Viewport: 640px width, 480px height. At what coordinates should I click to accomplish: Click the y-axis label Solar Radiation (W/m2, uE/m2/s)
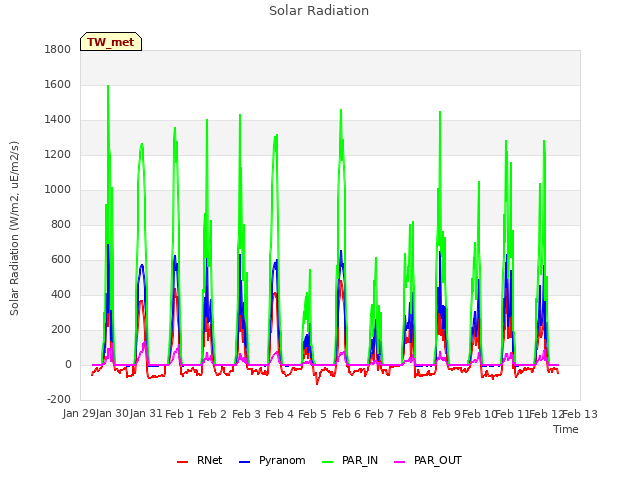pyautogui.click(x=14, y=228)
